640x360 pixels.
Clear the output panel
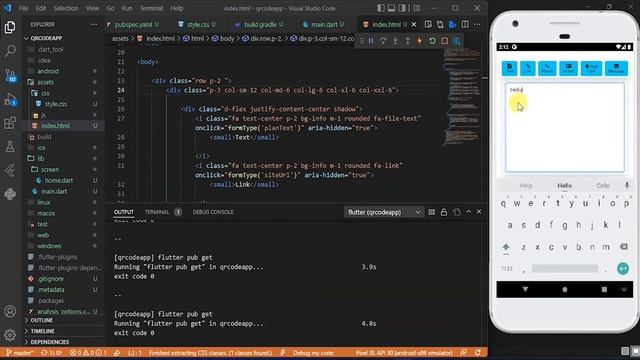point(431,212)
